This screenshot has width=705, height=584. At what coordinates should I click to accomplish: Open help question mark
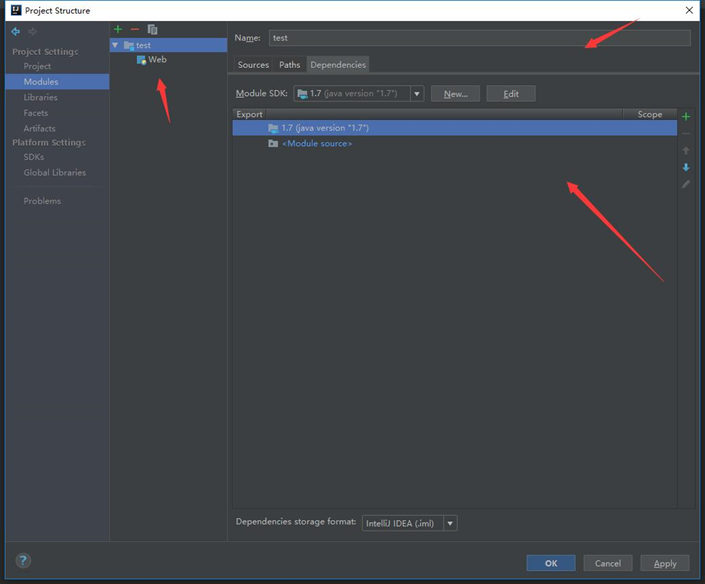tap(23, 561)
